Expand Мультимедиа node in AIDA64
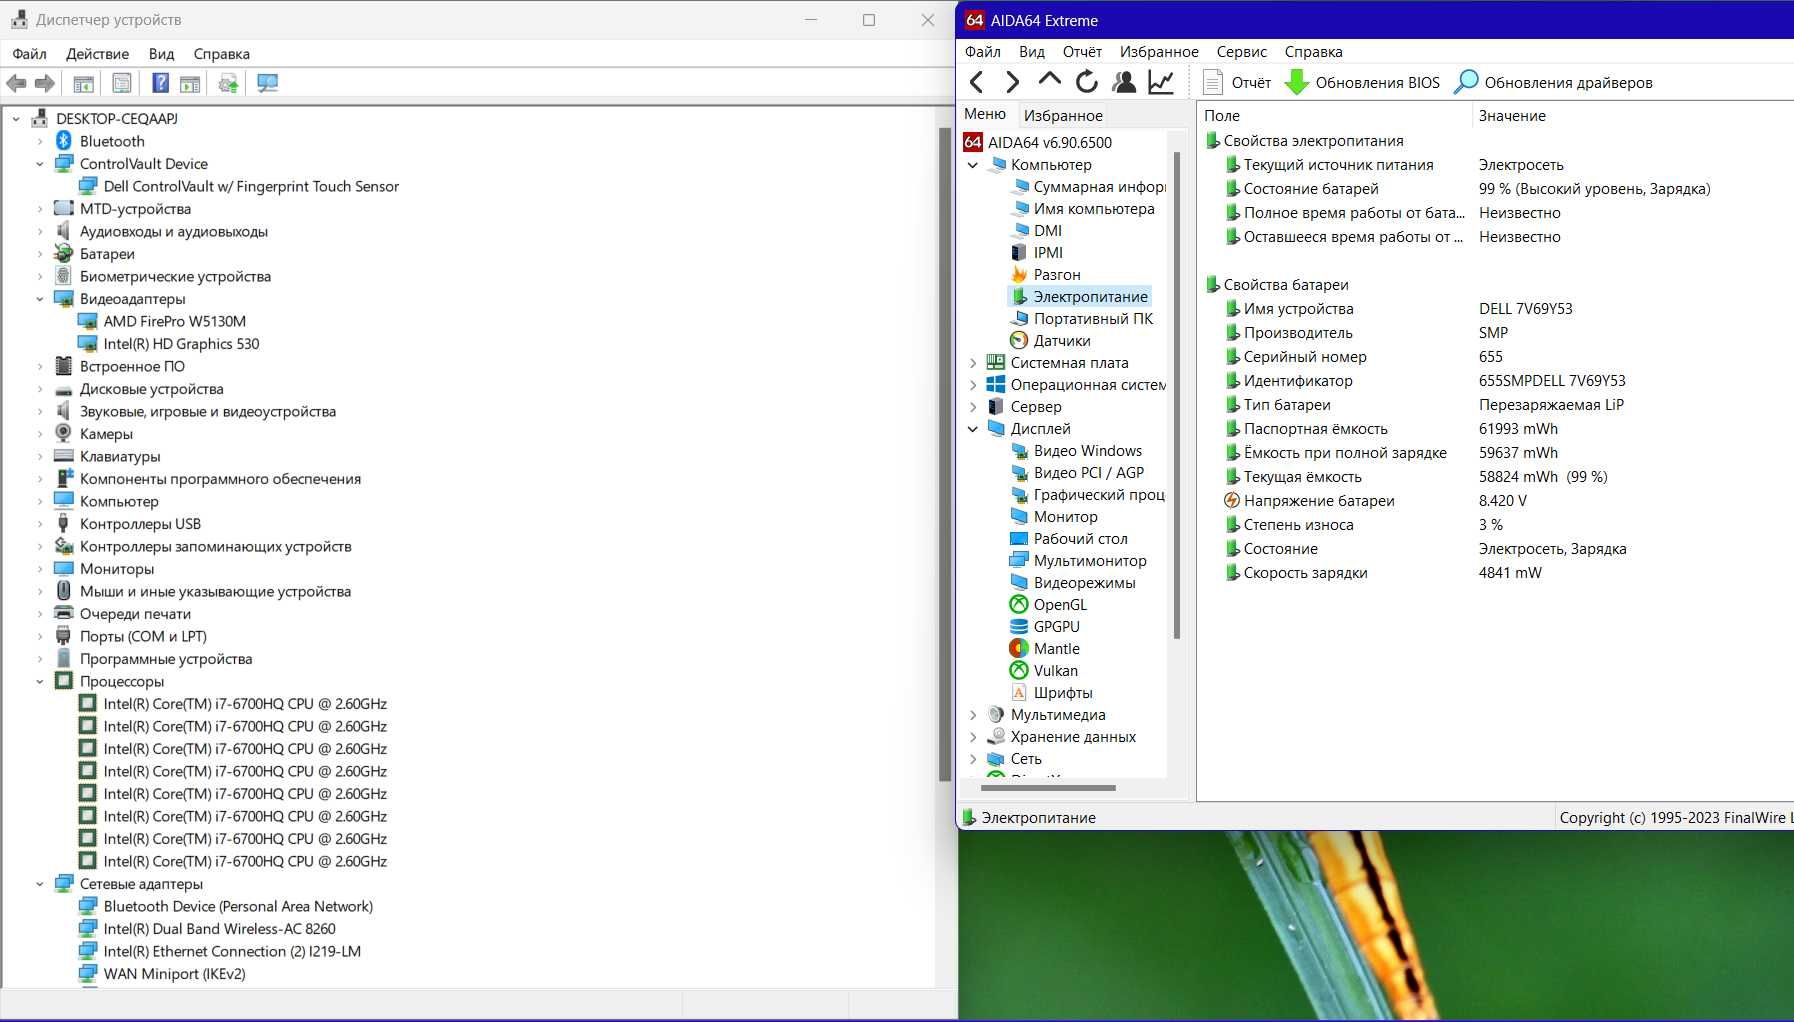The height and width of the screenshot is (1022, 1794). [x=973, y=715]
